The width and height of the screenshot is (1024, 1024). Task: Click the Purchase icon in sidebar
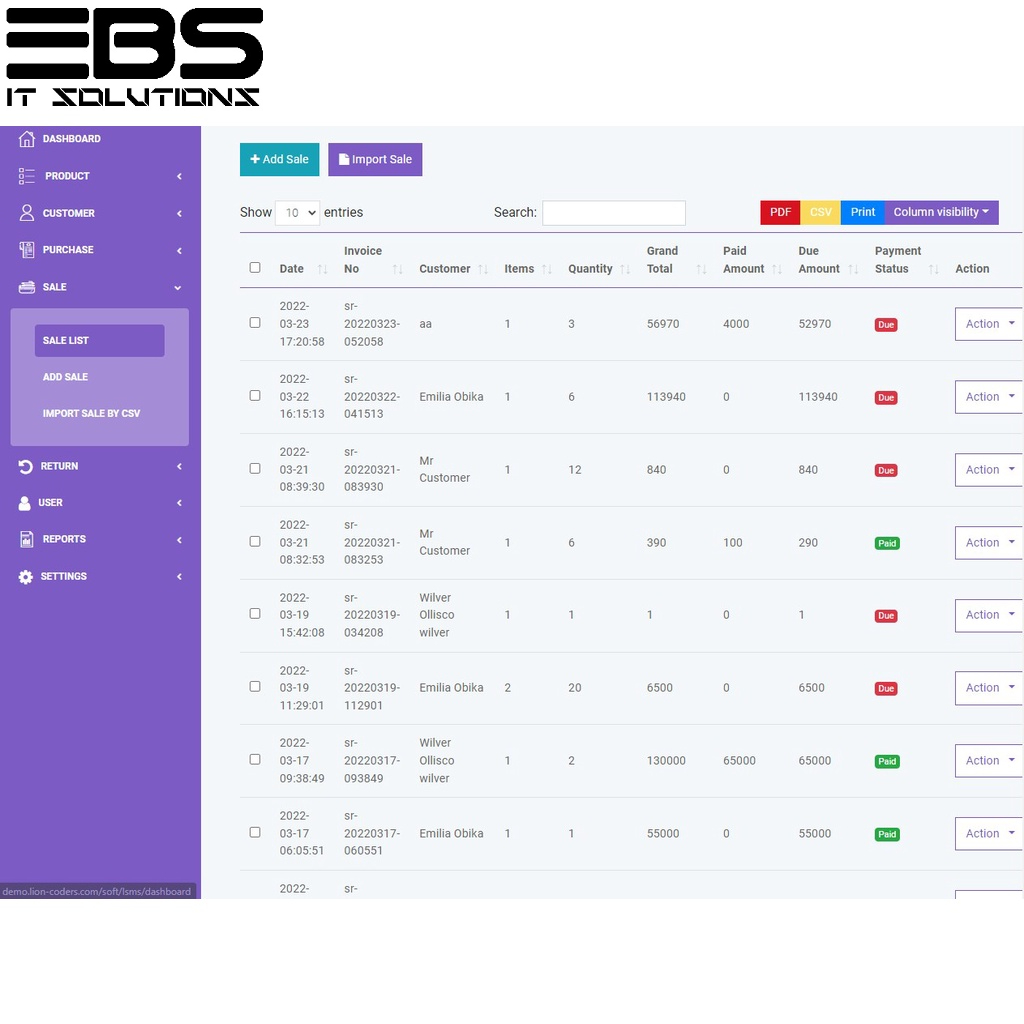(x=26, y=249)
